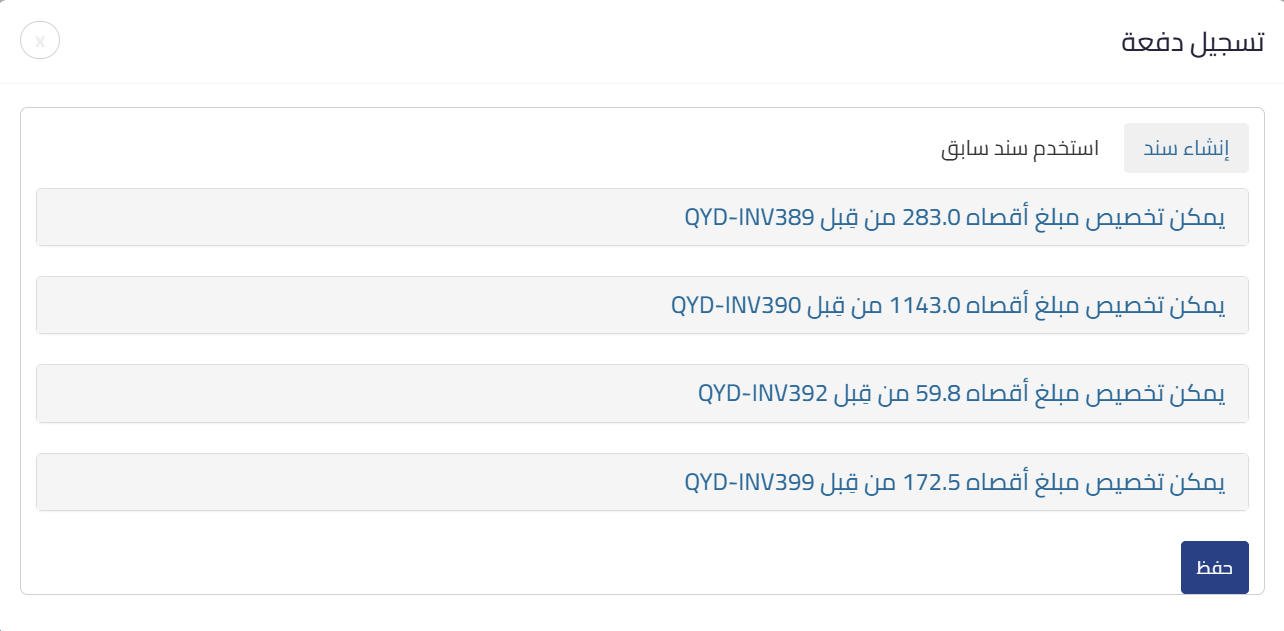Screen dimensions: 1284x631
Task: Pick the first invoice row in the list
Action: [642, 217]
